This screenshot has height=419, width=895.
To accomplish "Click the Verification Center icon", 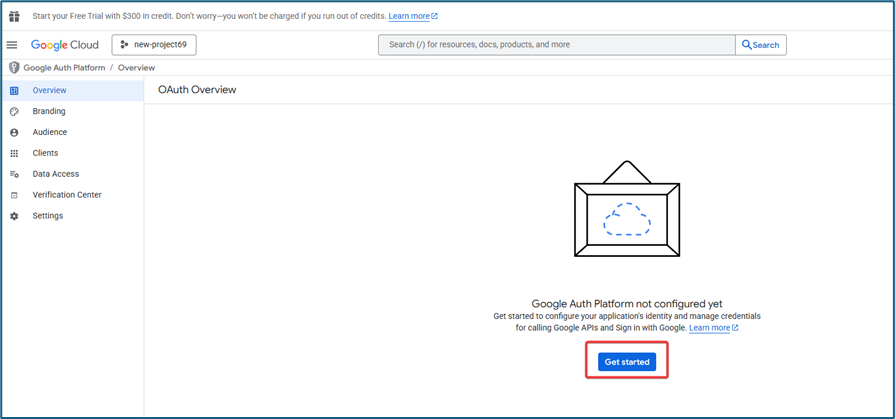I will [x=14, y=196].
